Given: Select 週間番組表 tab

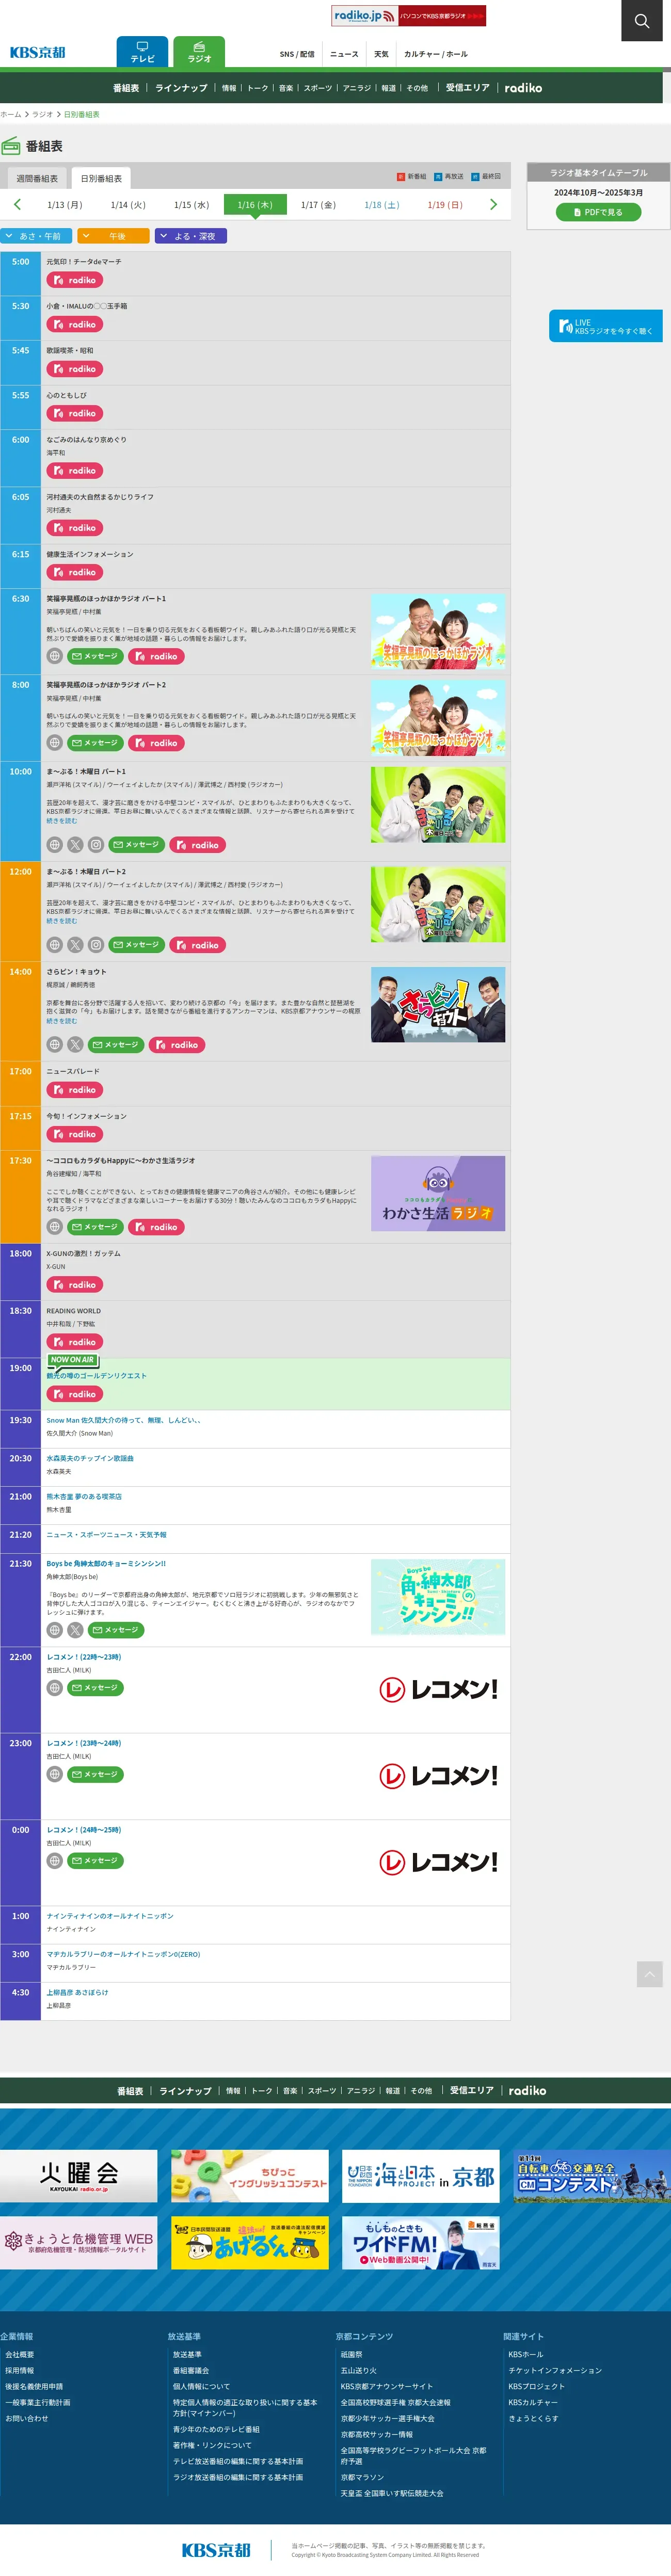Looking at the screenshot, I should coord(37,179).
